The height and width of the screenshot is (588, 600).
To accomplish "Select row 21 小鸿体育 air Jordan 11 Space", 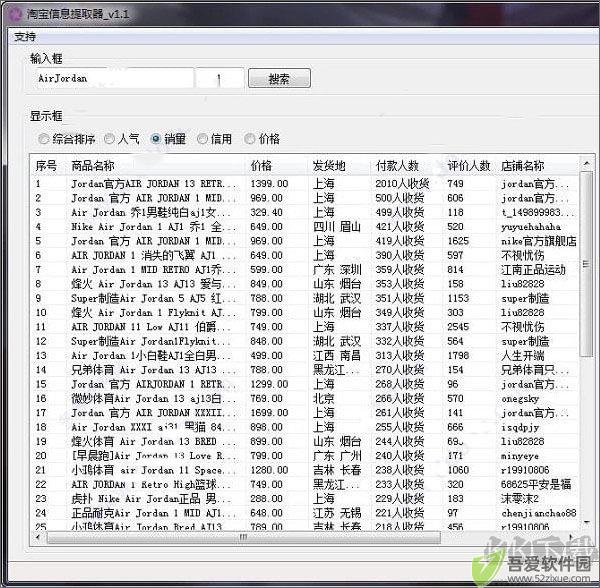I will pos(304,470).
